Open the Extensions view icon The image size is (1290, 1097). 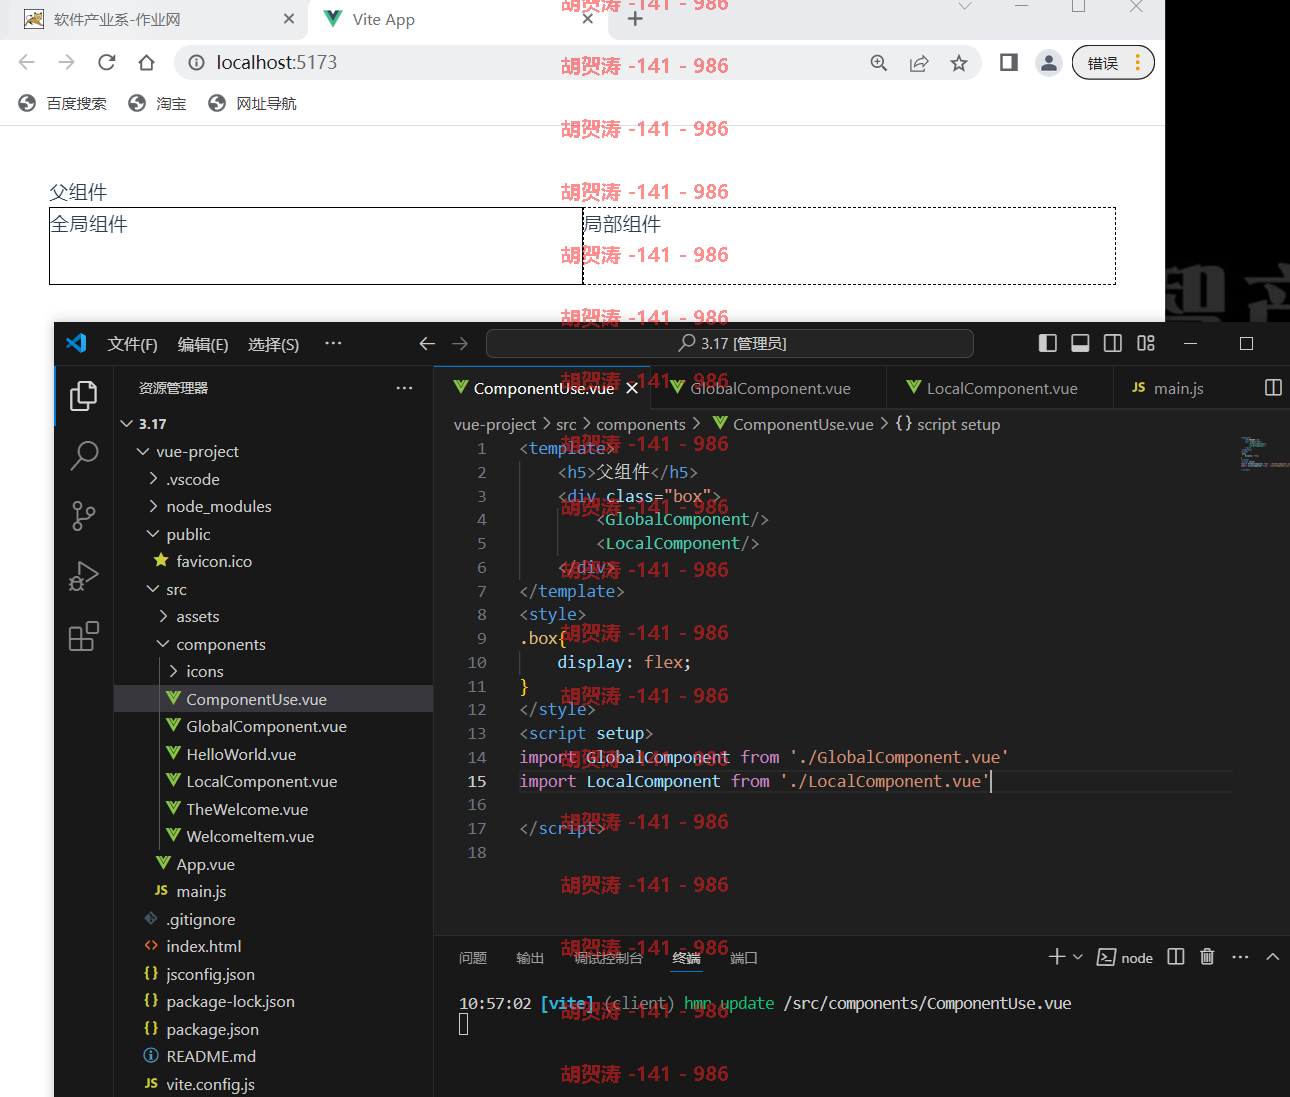point(84,636)
